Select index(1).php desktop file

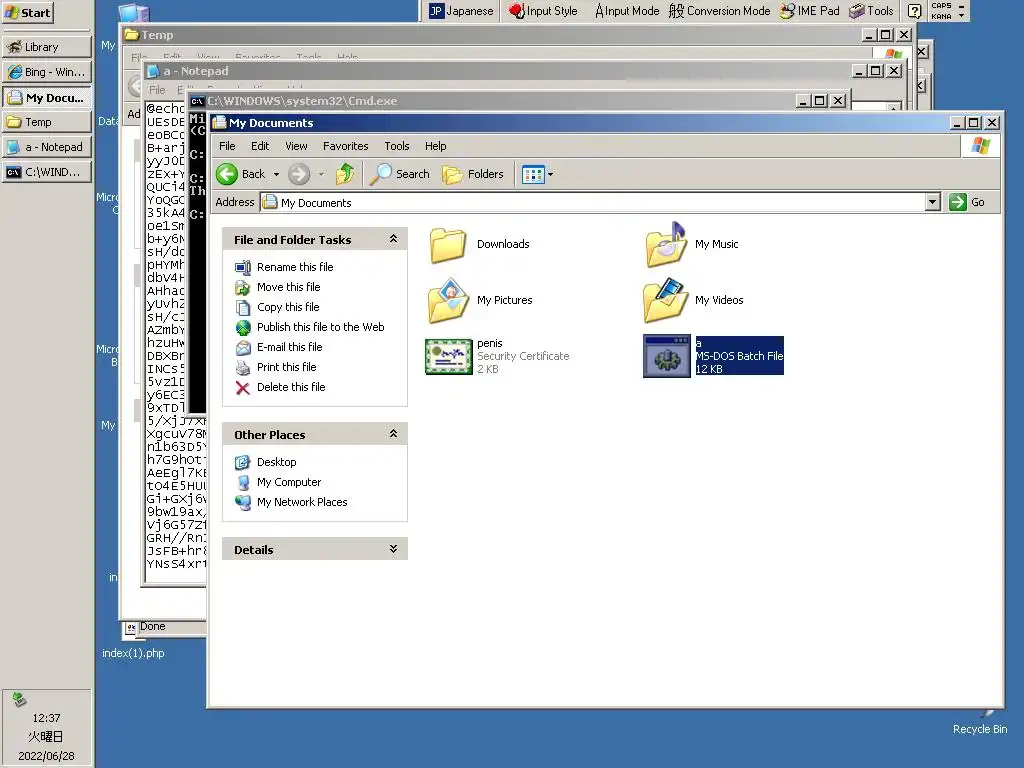[x=133, y=653]
